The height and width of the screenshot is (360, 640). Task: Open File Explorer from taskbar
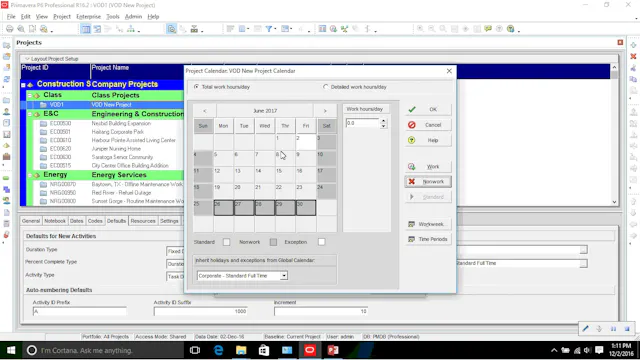coord(241,350)
